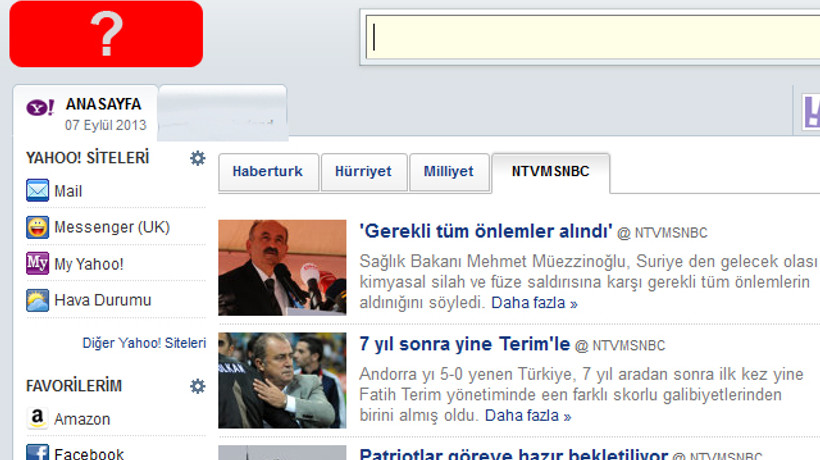The width and height of the screenshot is (820, 460).
Task: Open Facebook favorite link
Action: point(89,453)
